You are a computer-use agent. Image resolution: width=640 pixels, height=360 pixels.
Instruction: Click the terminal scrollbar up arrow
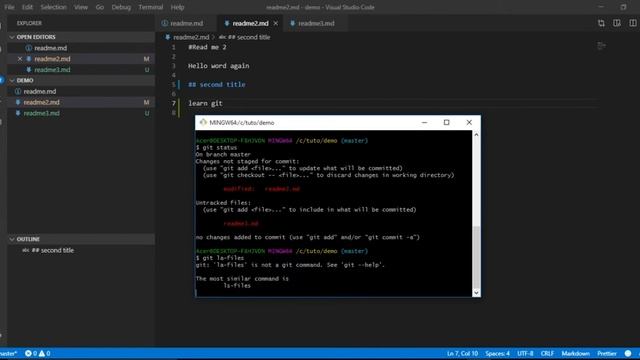click(x=476, y=134)
